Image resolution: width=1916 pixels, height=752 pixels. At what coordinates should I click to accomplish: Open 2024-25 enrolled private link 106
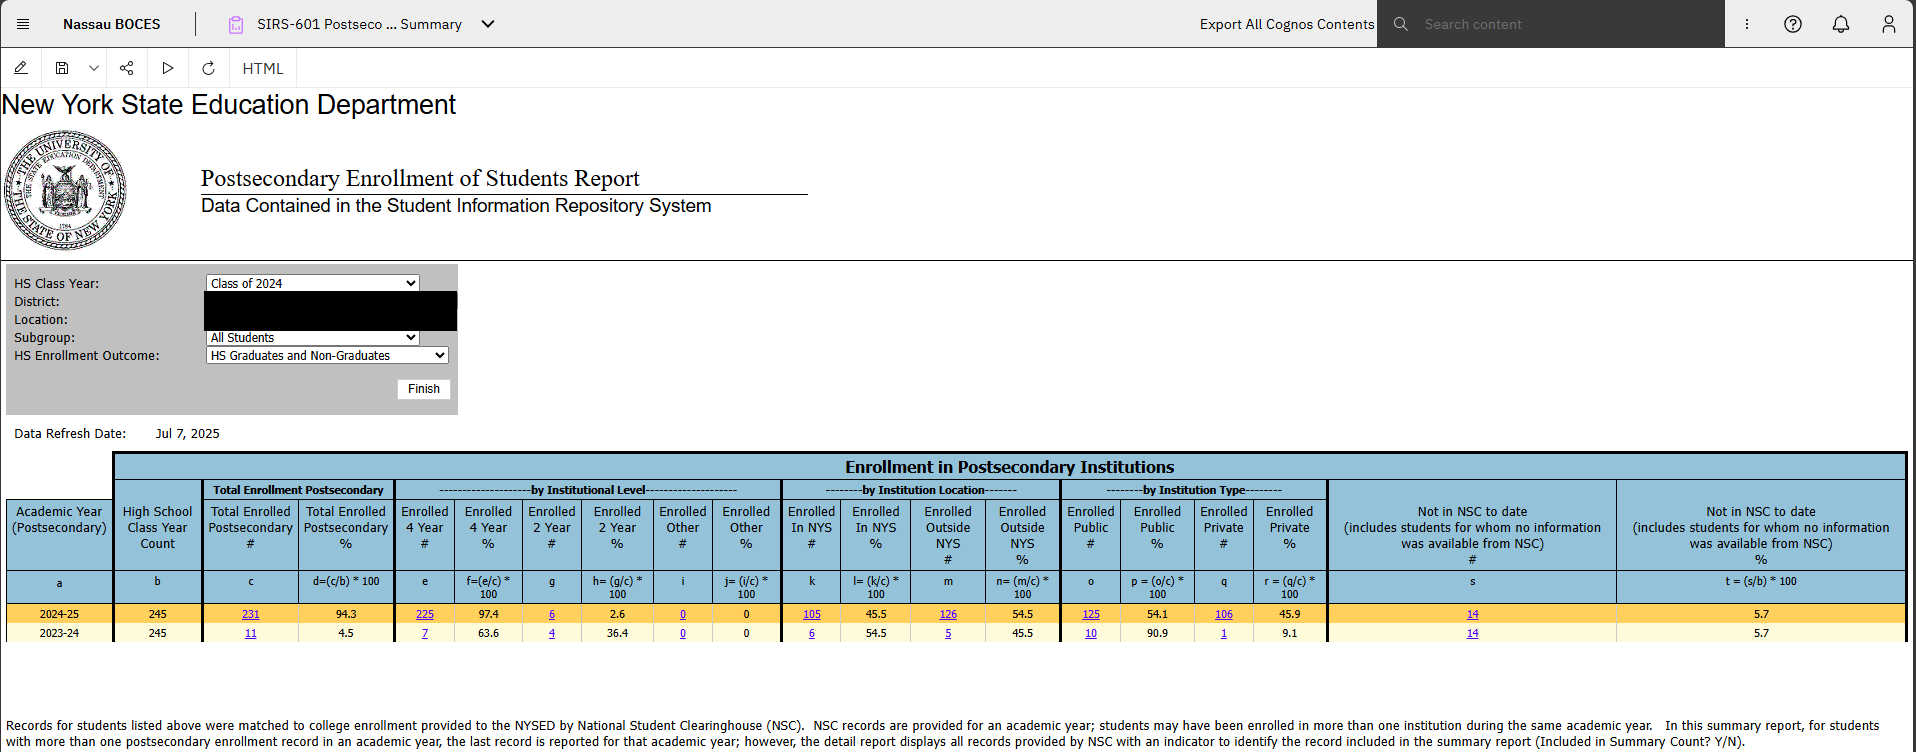1224,615
